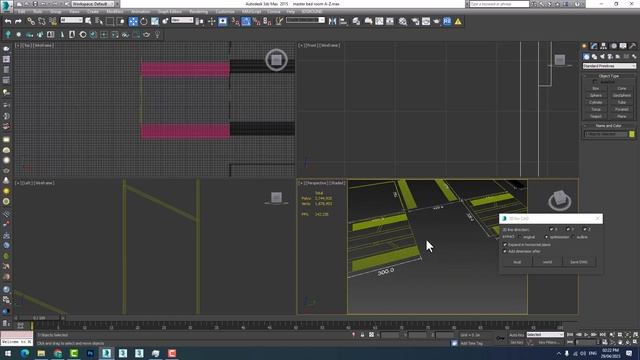Click the Align tool icon
The width and height of the screenshot is (640, 360).
[343, 21]
